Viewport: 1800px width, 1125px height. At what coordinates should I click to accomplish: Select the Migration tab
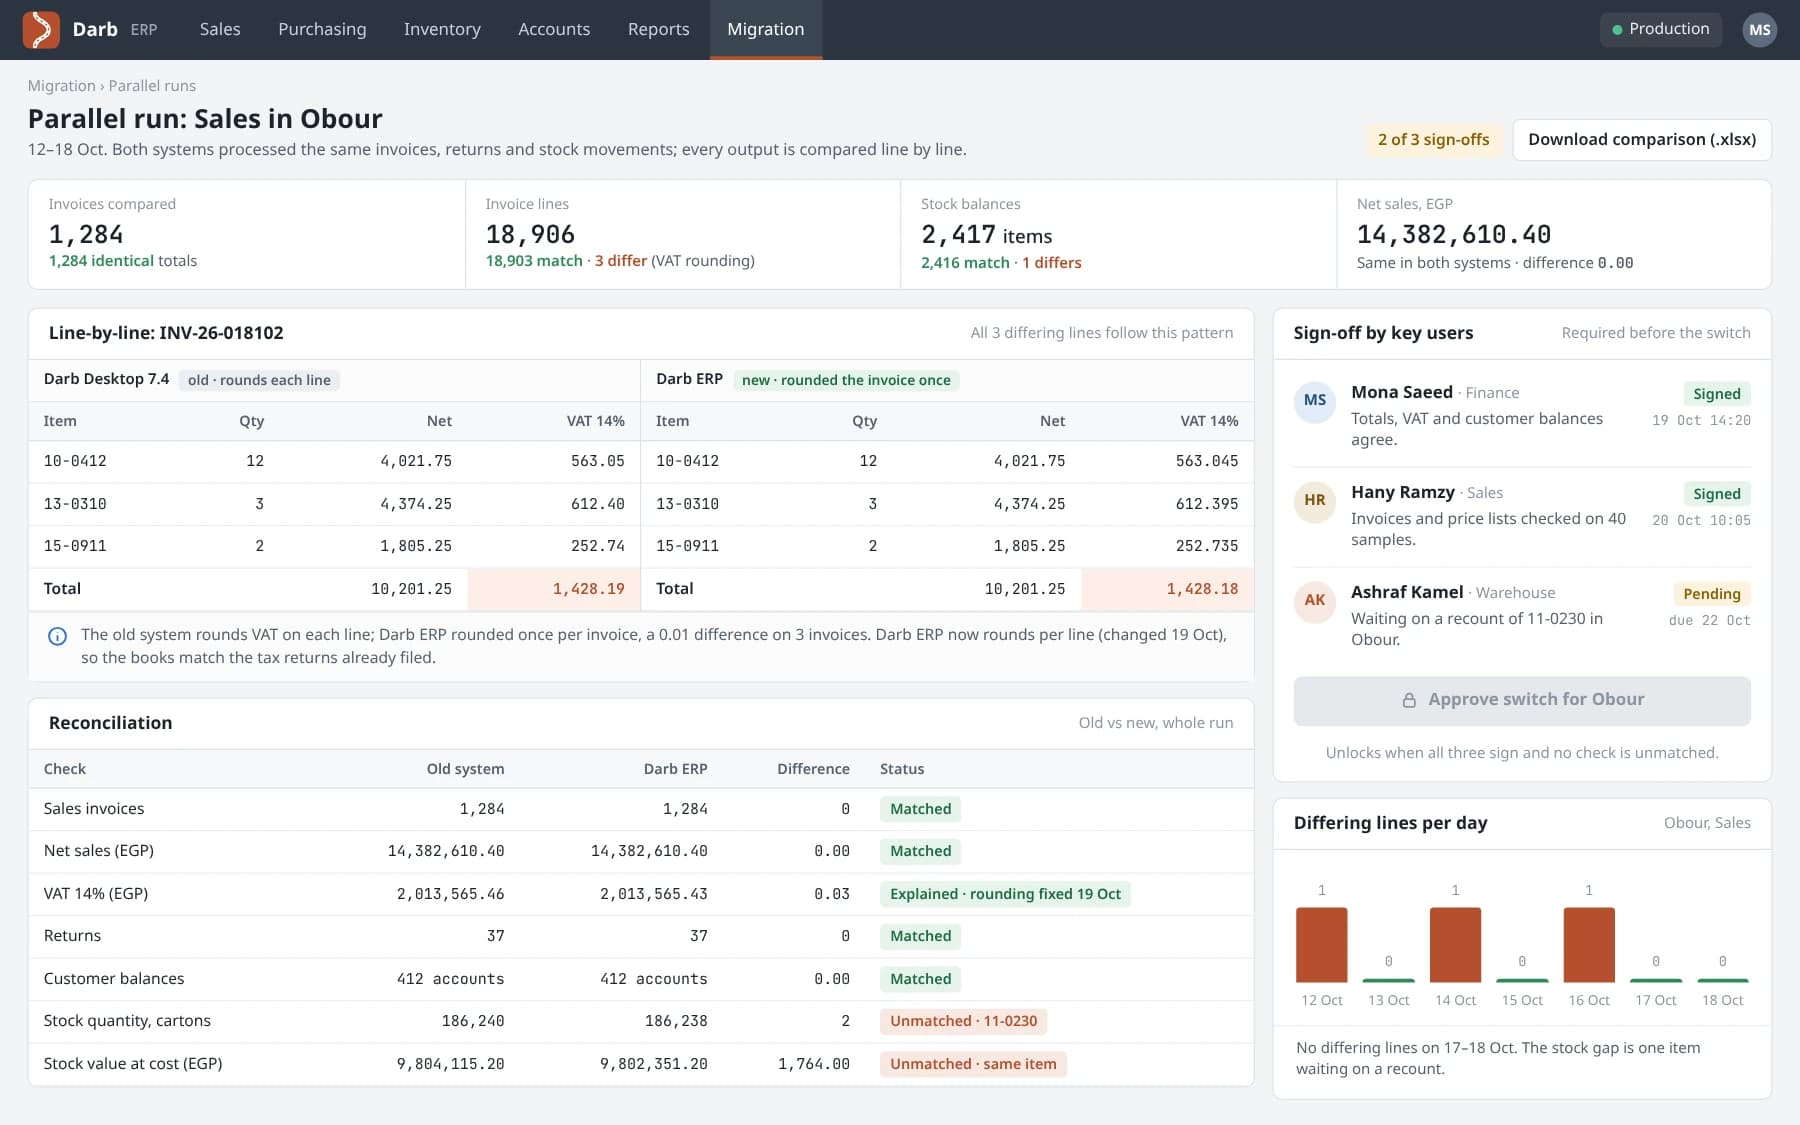pyautogui.click(x=766, y=30)
